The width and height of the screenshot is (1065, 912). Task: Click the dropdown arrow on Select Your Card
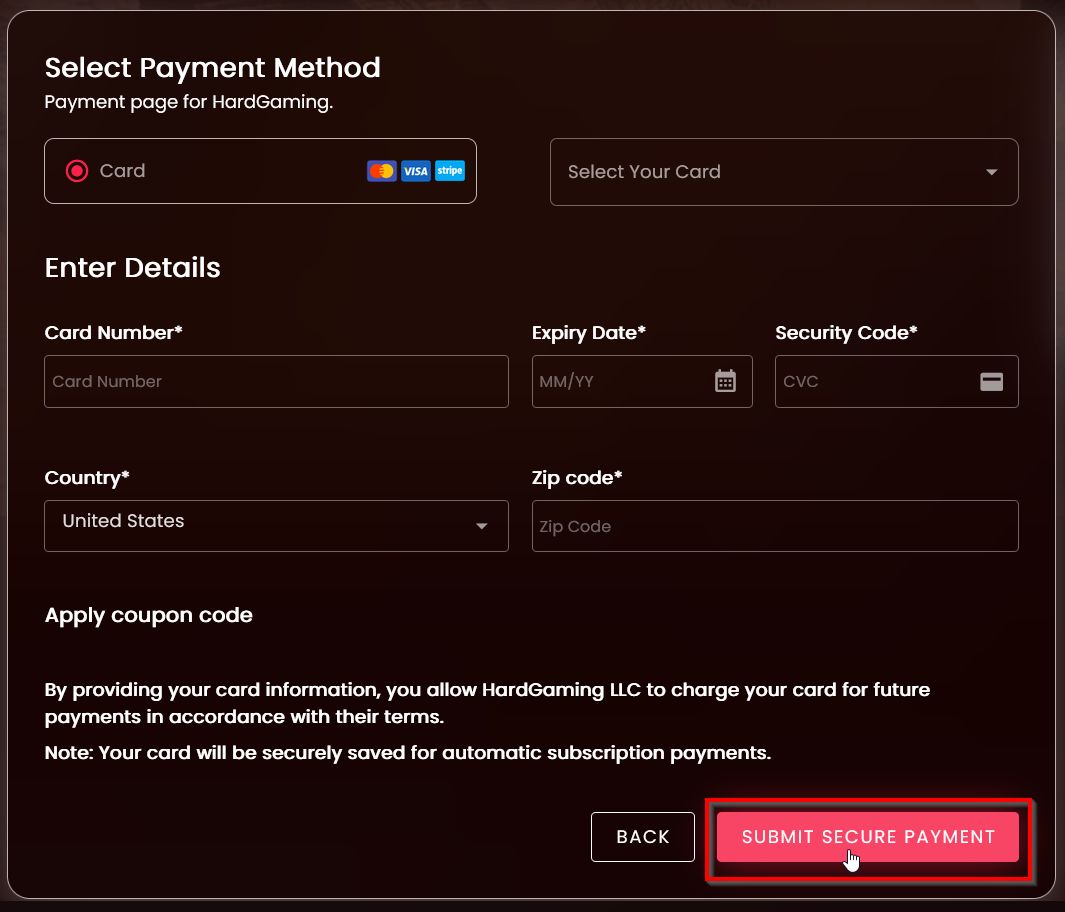[x=992, y=172]
